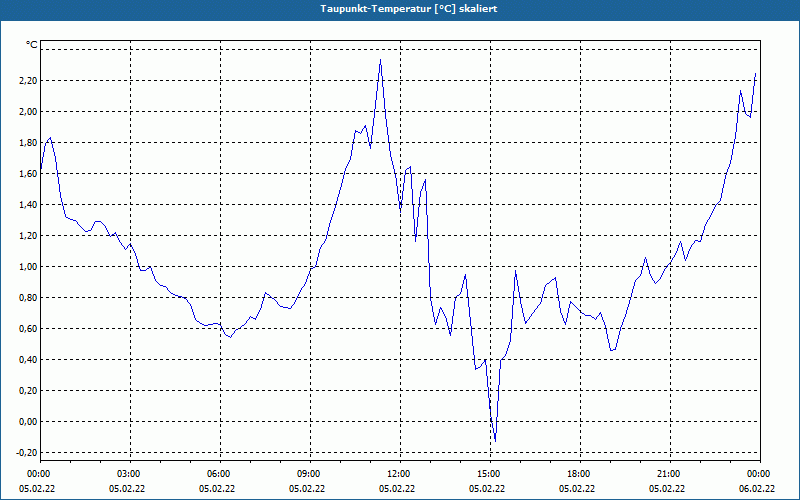This screenshot has width=800, height=500.
Task: Click the y-axis value 1,80
Action: 28,143
